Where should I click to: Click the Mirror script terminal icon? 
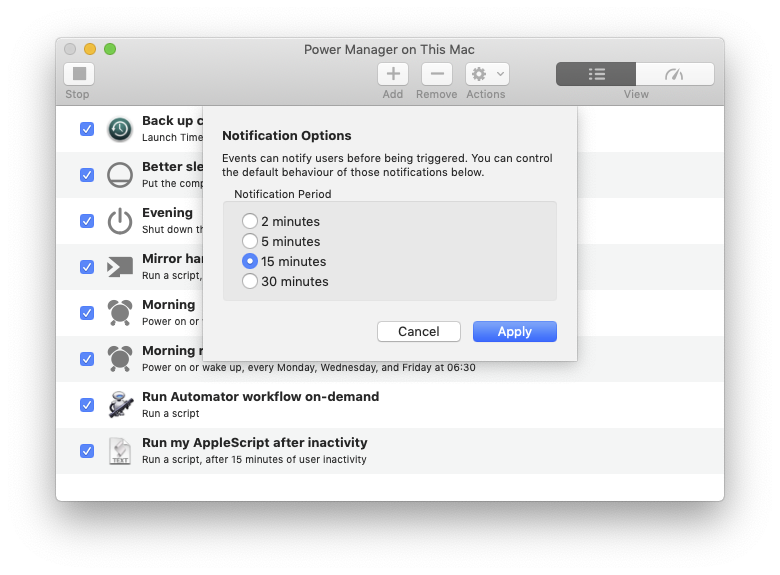click(120, 267)
